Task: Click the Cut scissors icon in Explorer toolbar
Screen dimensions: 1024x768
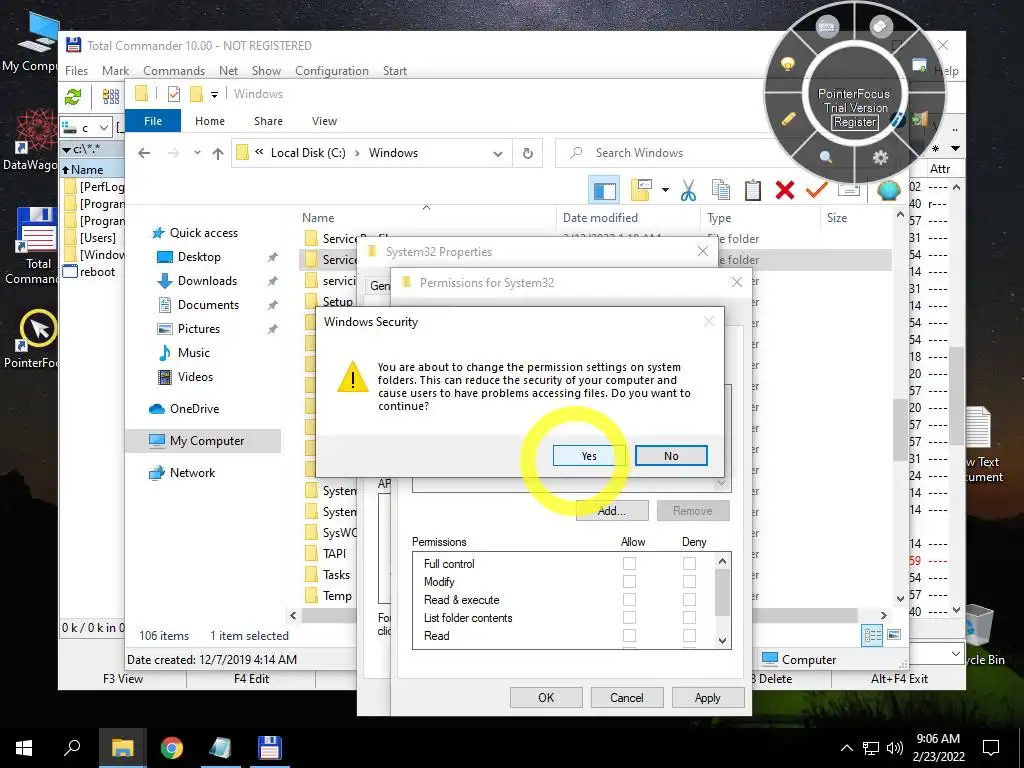Action: [688, 190]
